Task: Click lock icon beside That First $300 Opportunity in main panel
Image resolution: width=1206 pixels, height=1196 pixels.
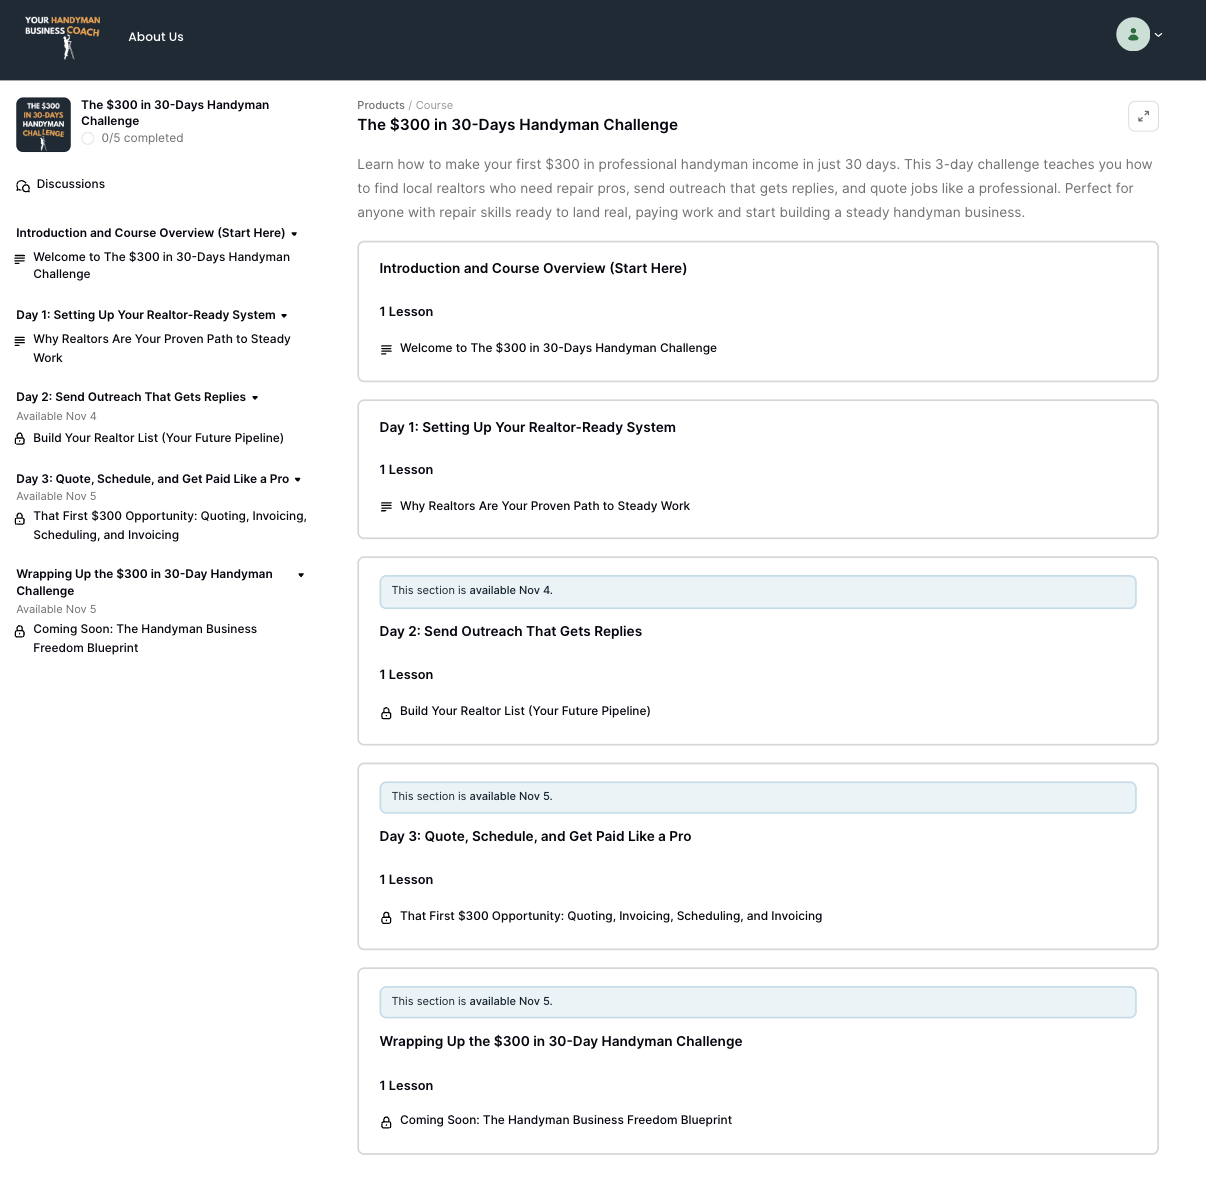Action: coord(386,918)
